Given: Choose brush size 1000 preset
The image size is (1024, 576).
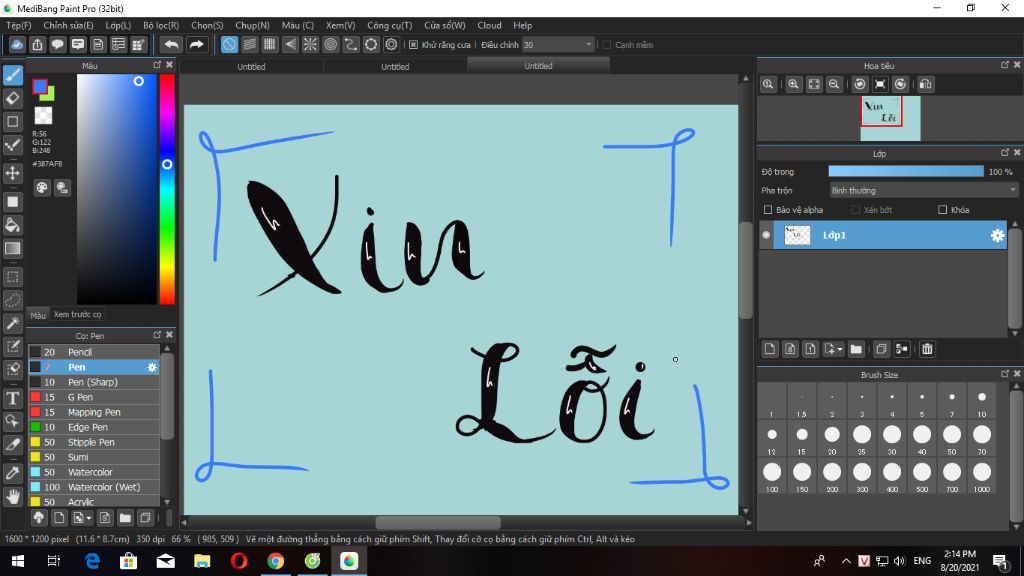Looking at the screenshot, I should click(x=982, y=477).
